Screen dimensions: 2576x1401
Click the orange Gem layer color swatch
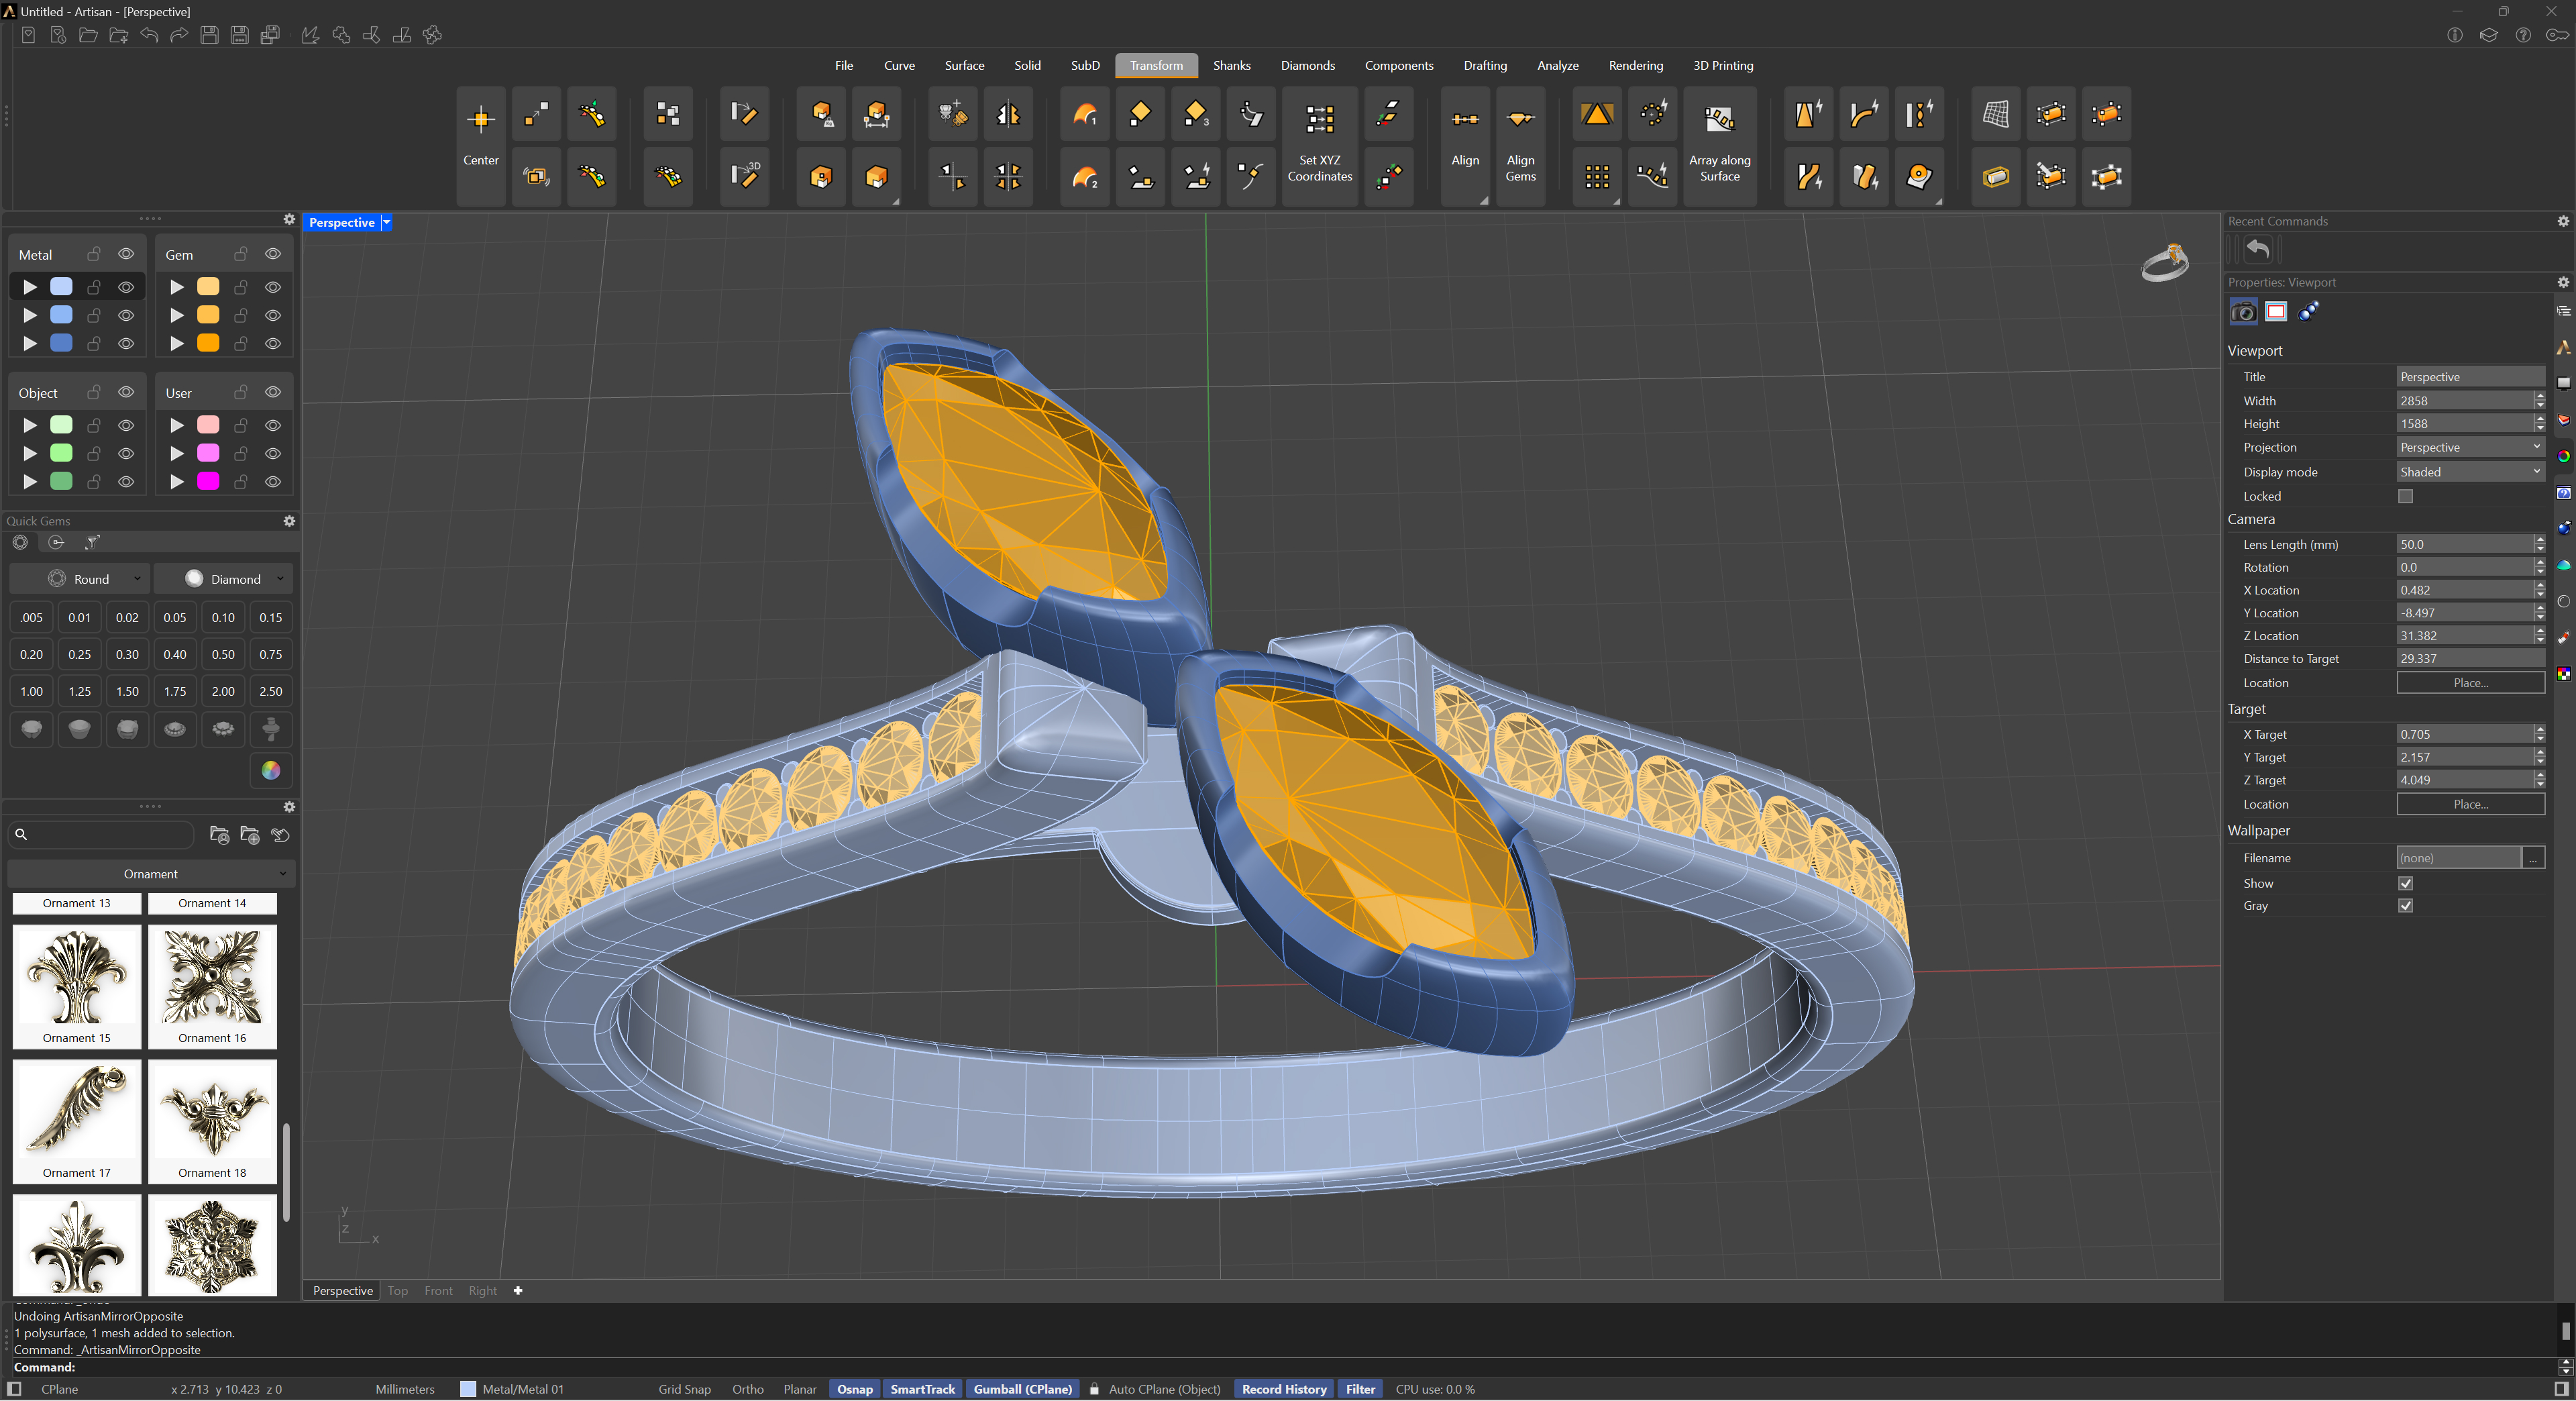pos(208,343)
